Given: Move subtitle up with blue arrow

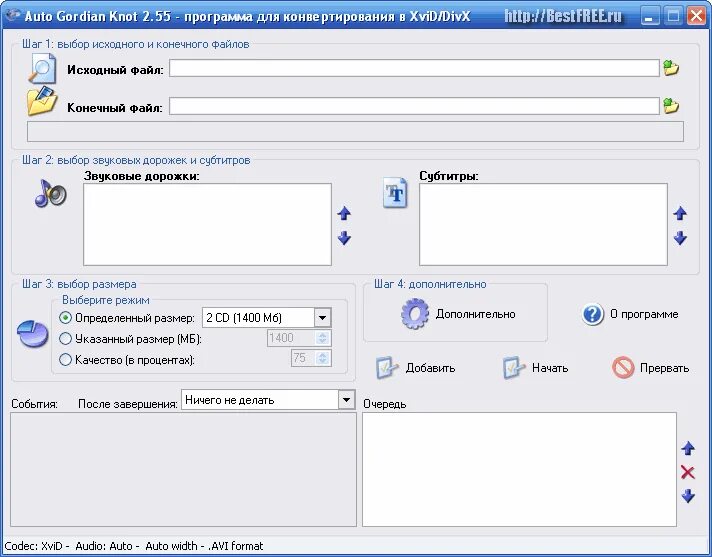Looking at the screenshot, I should pyautogui.click(x=680, y=213).
